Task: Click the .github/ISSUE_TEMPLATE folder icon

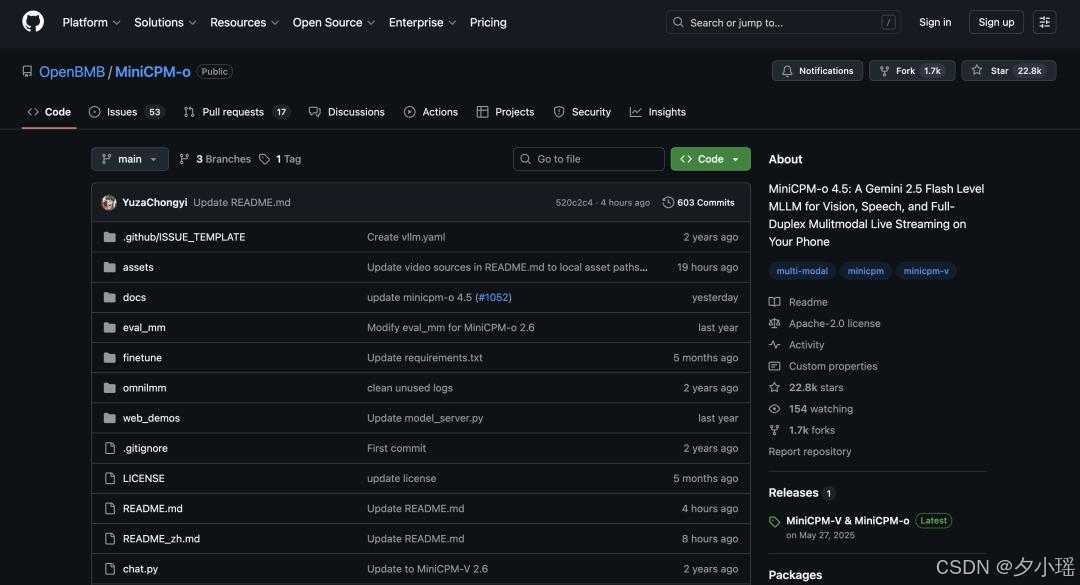Action: 110,237
